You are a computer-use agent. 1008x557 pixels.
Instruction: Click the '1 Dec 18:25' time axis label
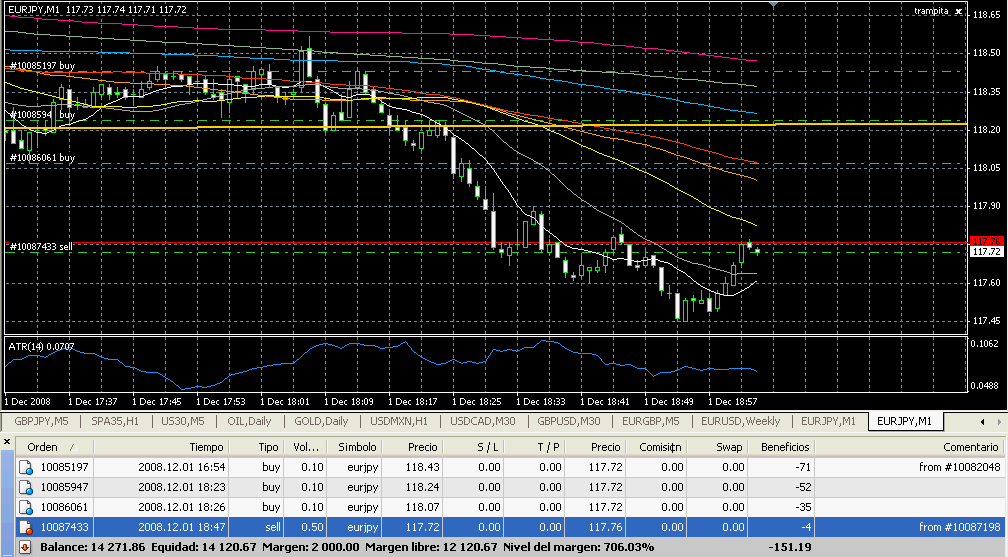[x=476, y=401]
